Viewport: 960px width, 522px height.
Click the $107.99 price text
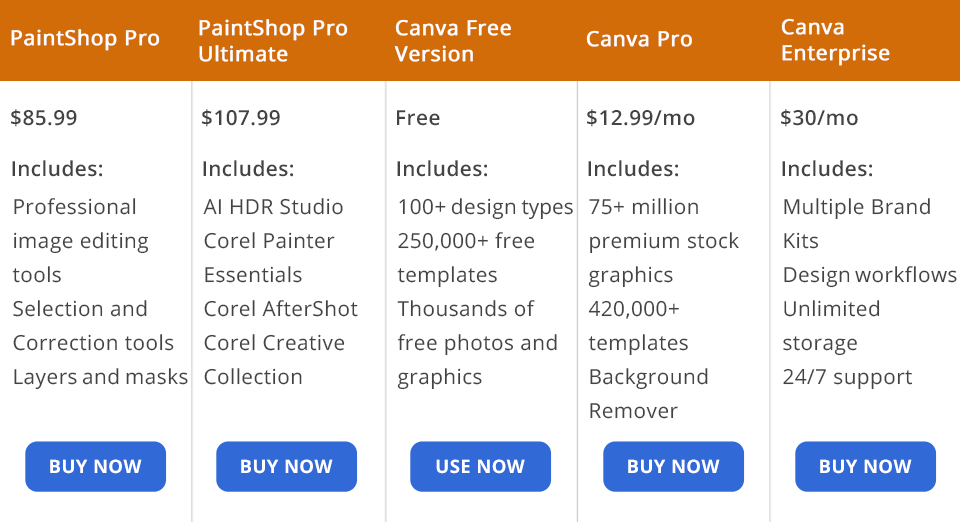tap(241, 118)
